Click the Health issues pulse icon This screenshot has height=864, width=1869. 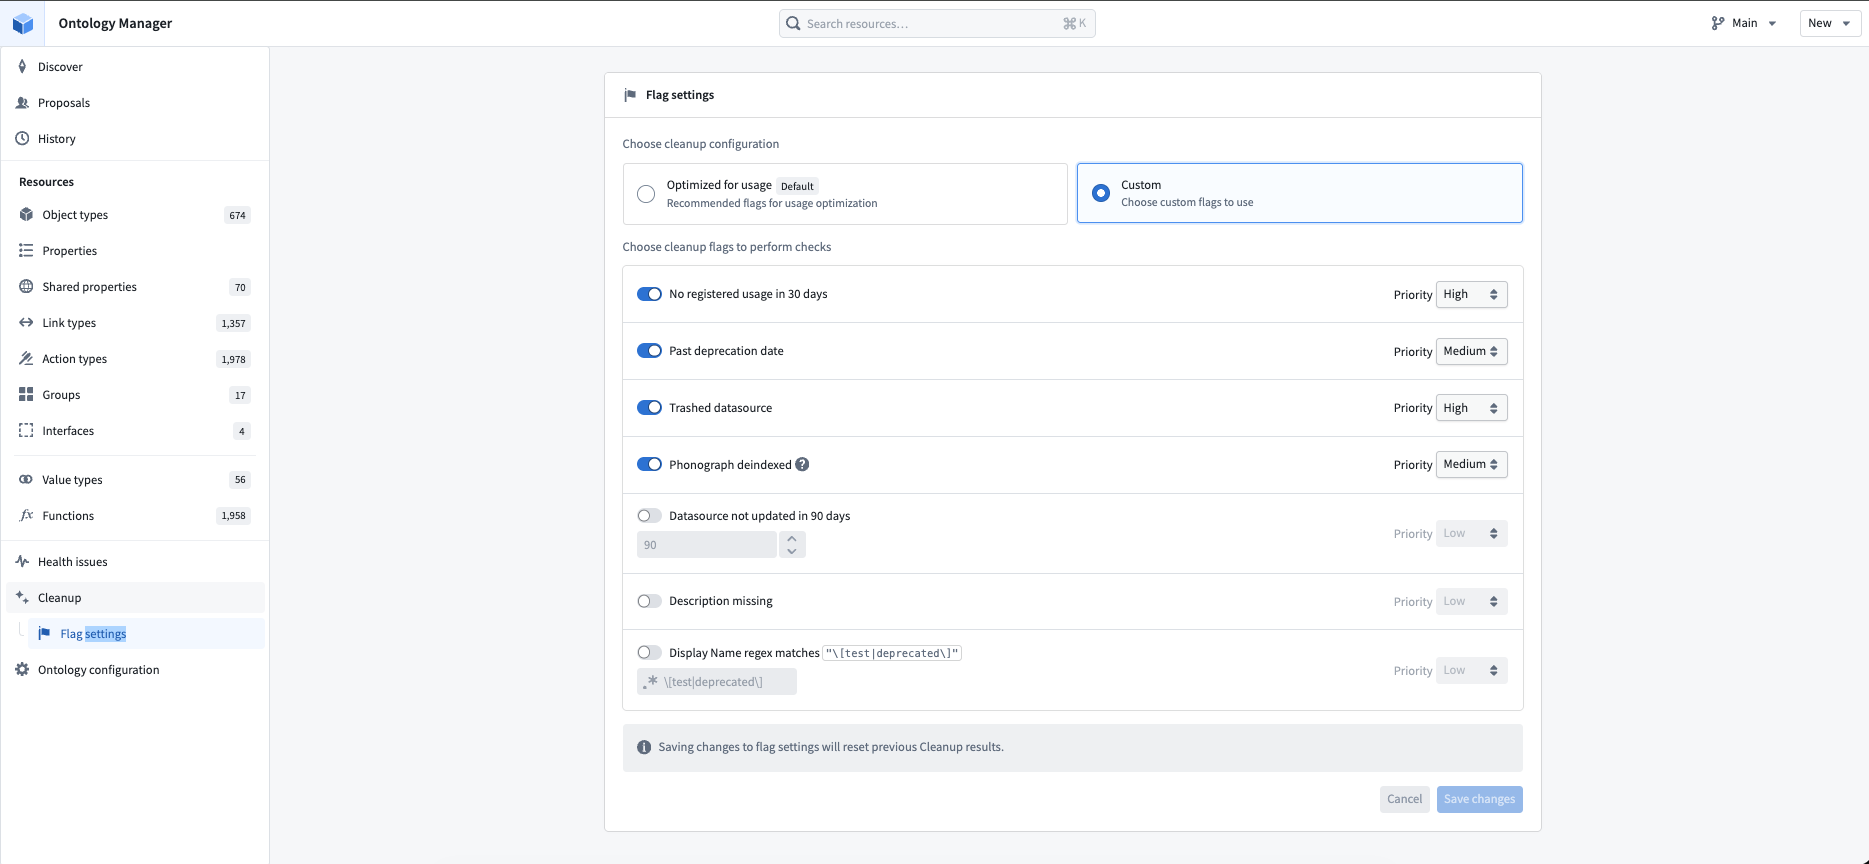[x=22, y=562]
